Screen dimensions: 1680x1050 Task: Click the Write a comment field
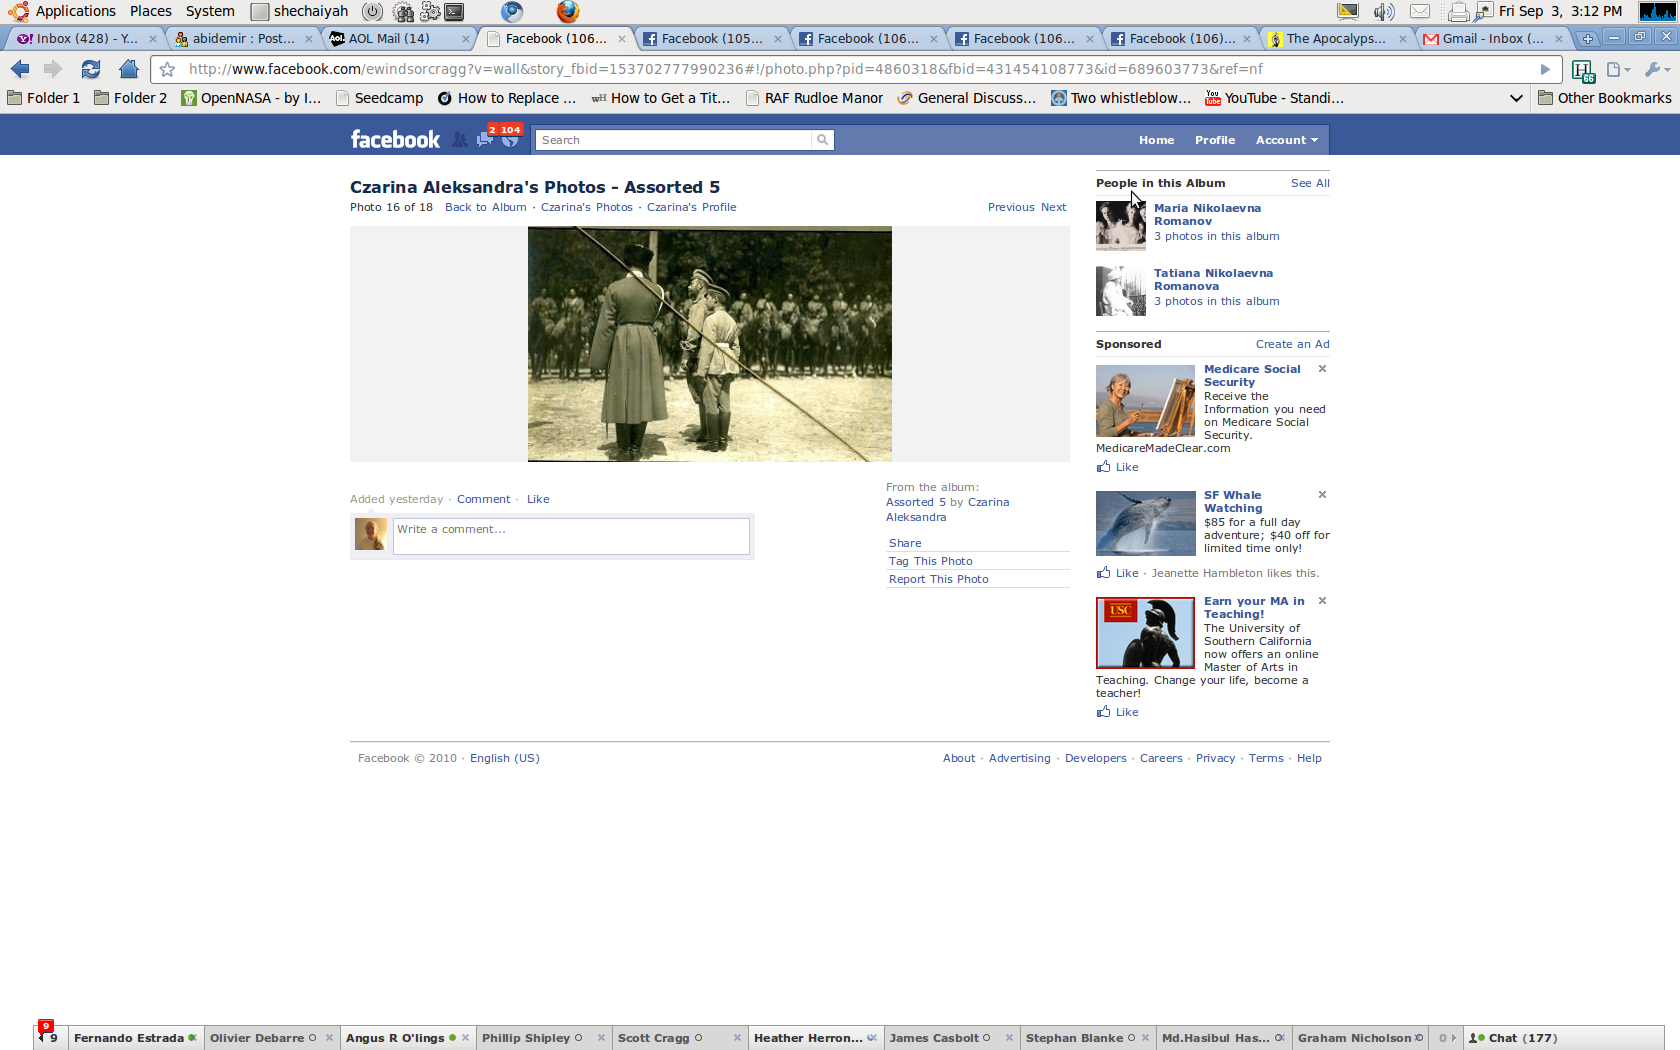pyautogui.click(x=571, y=535)
